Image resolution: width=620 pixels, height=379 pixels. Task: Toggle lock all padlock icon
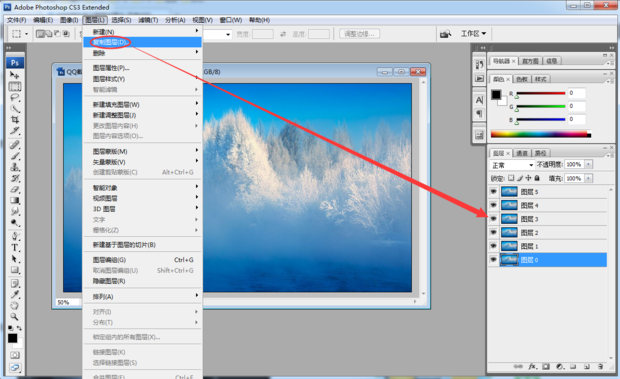pos(537,178)
